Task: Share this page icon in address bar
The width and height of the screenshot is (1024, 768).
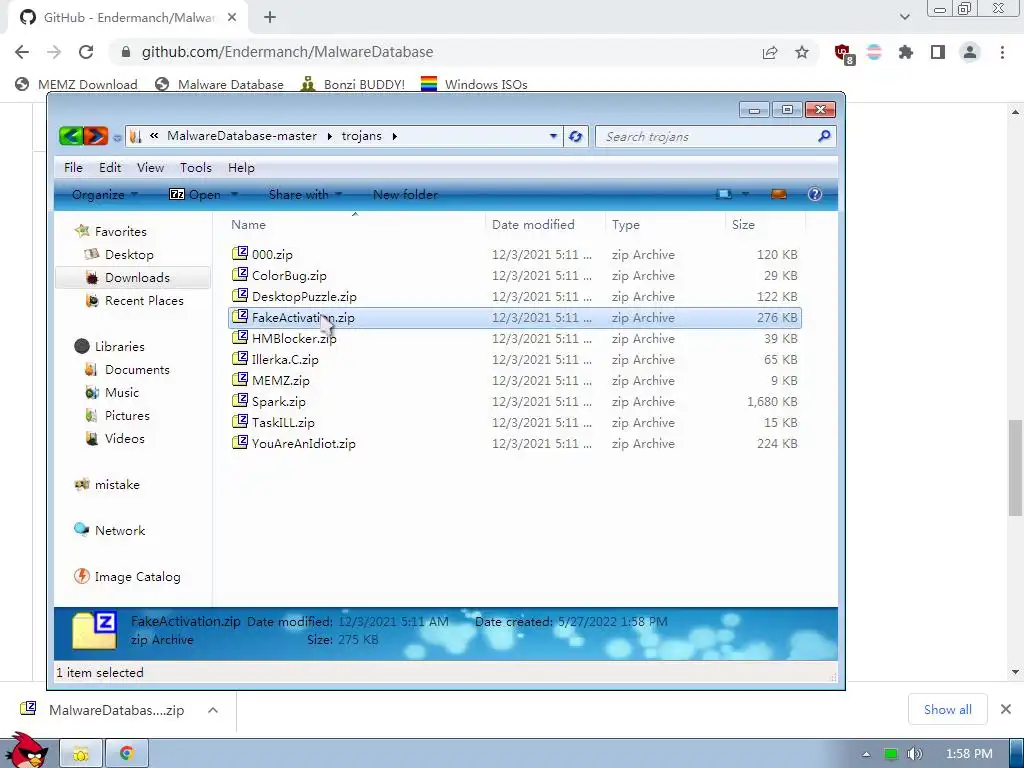Action: [x=770, y=52]
